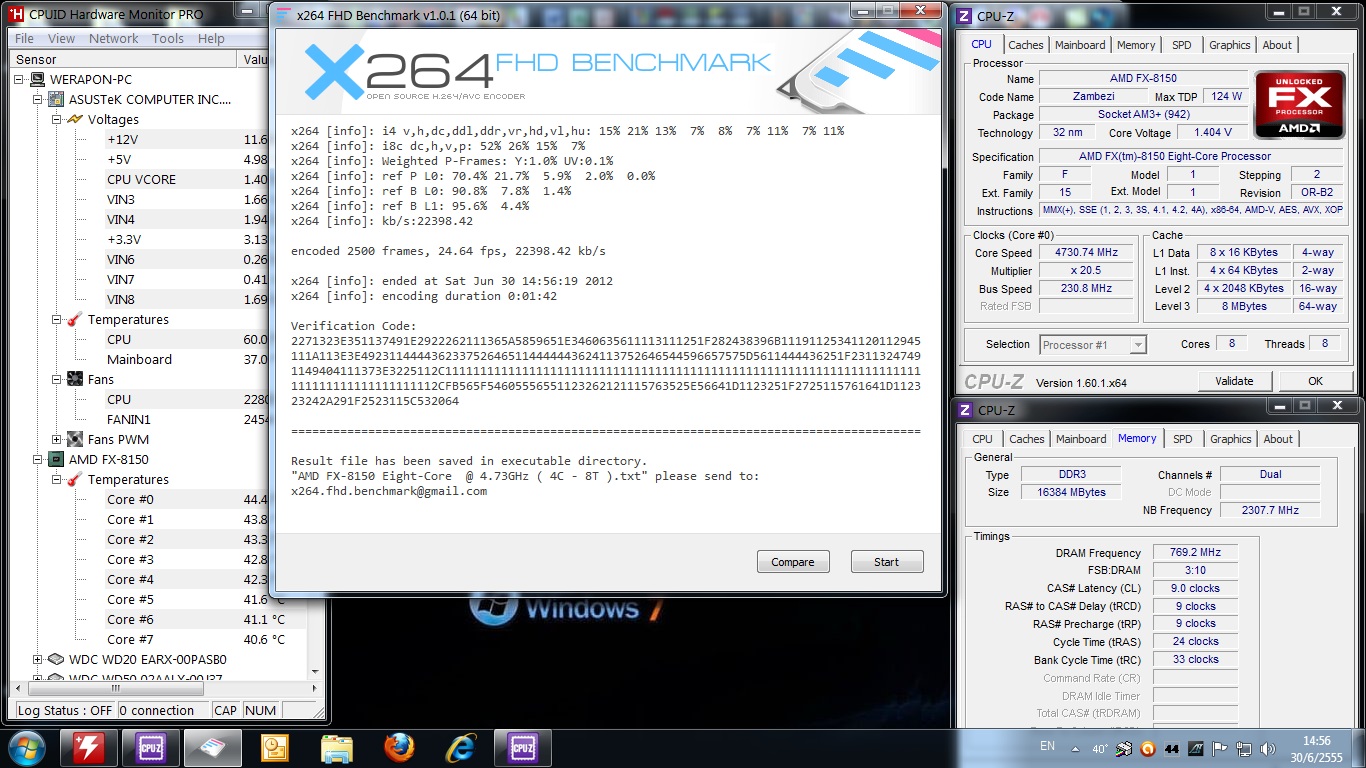Image resolution: width=1366 pixels, height=768 pixels.
Task: Open the Tools menu in Hardware Monitor
Action: click(x=168, y=39)
